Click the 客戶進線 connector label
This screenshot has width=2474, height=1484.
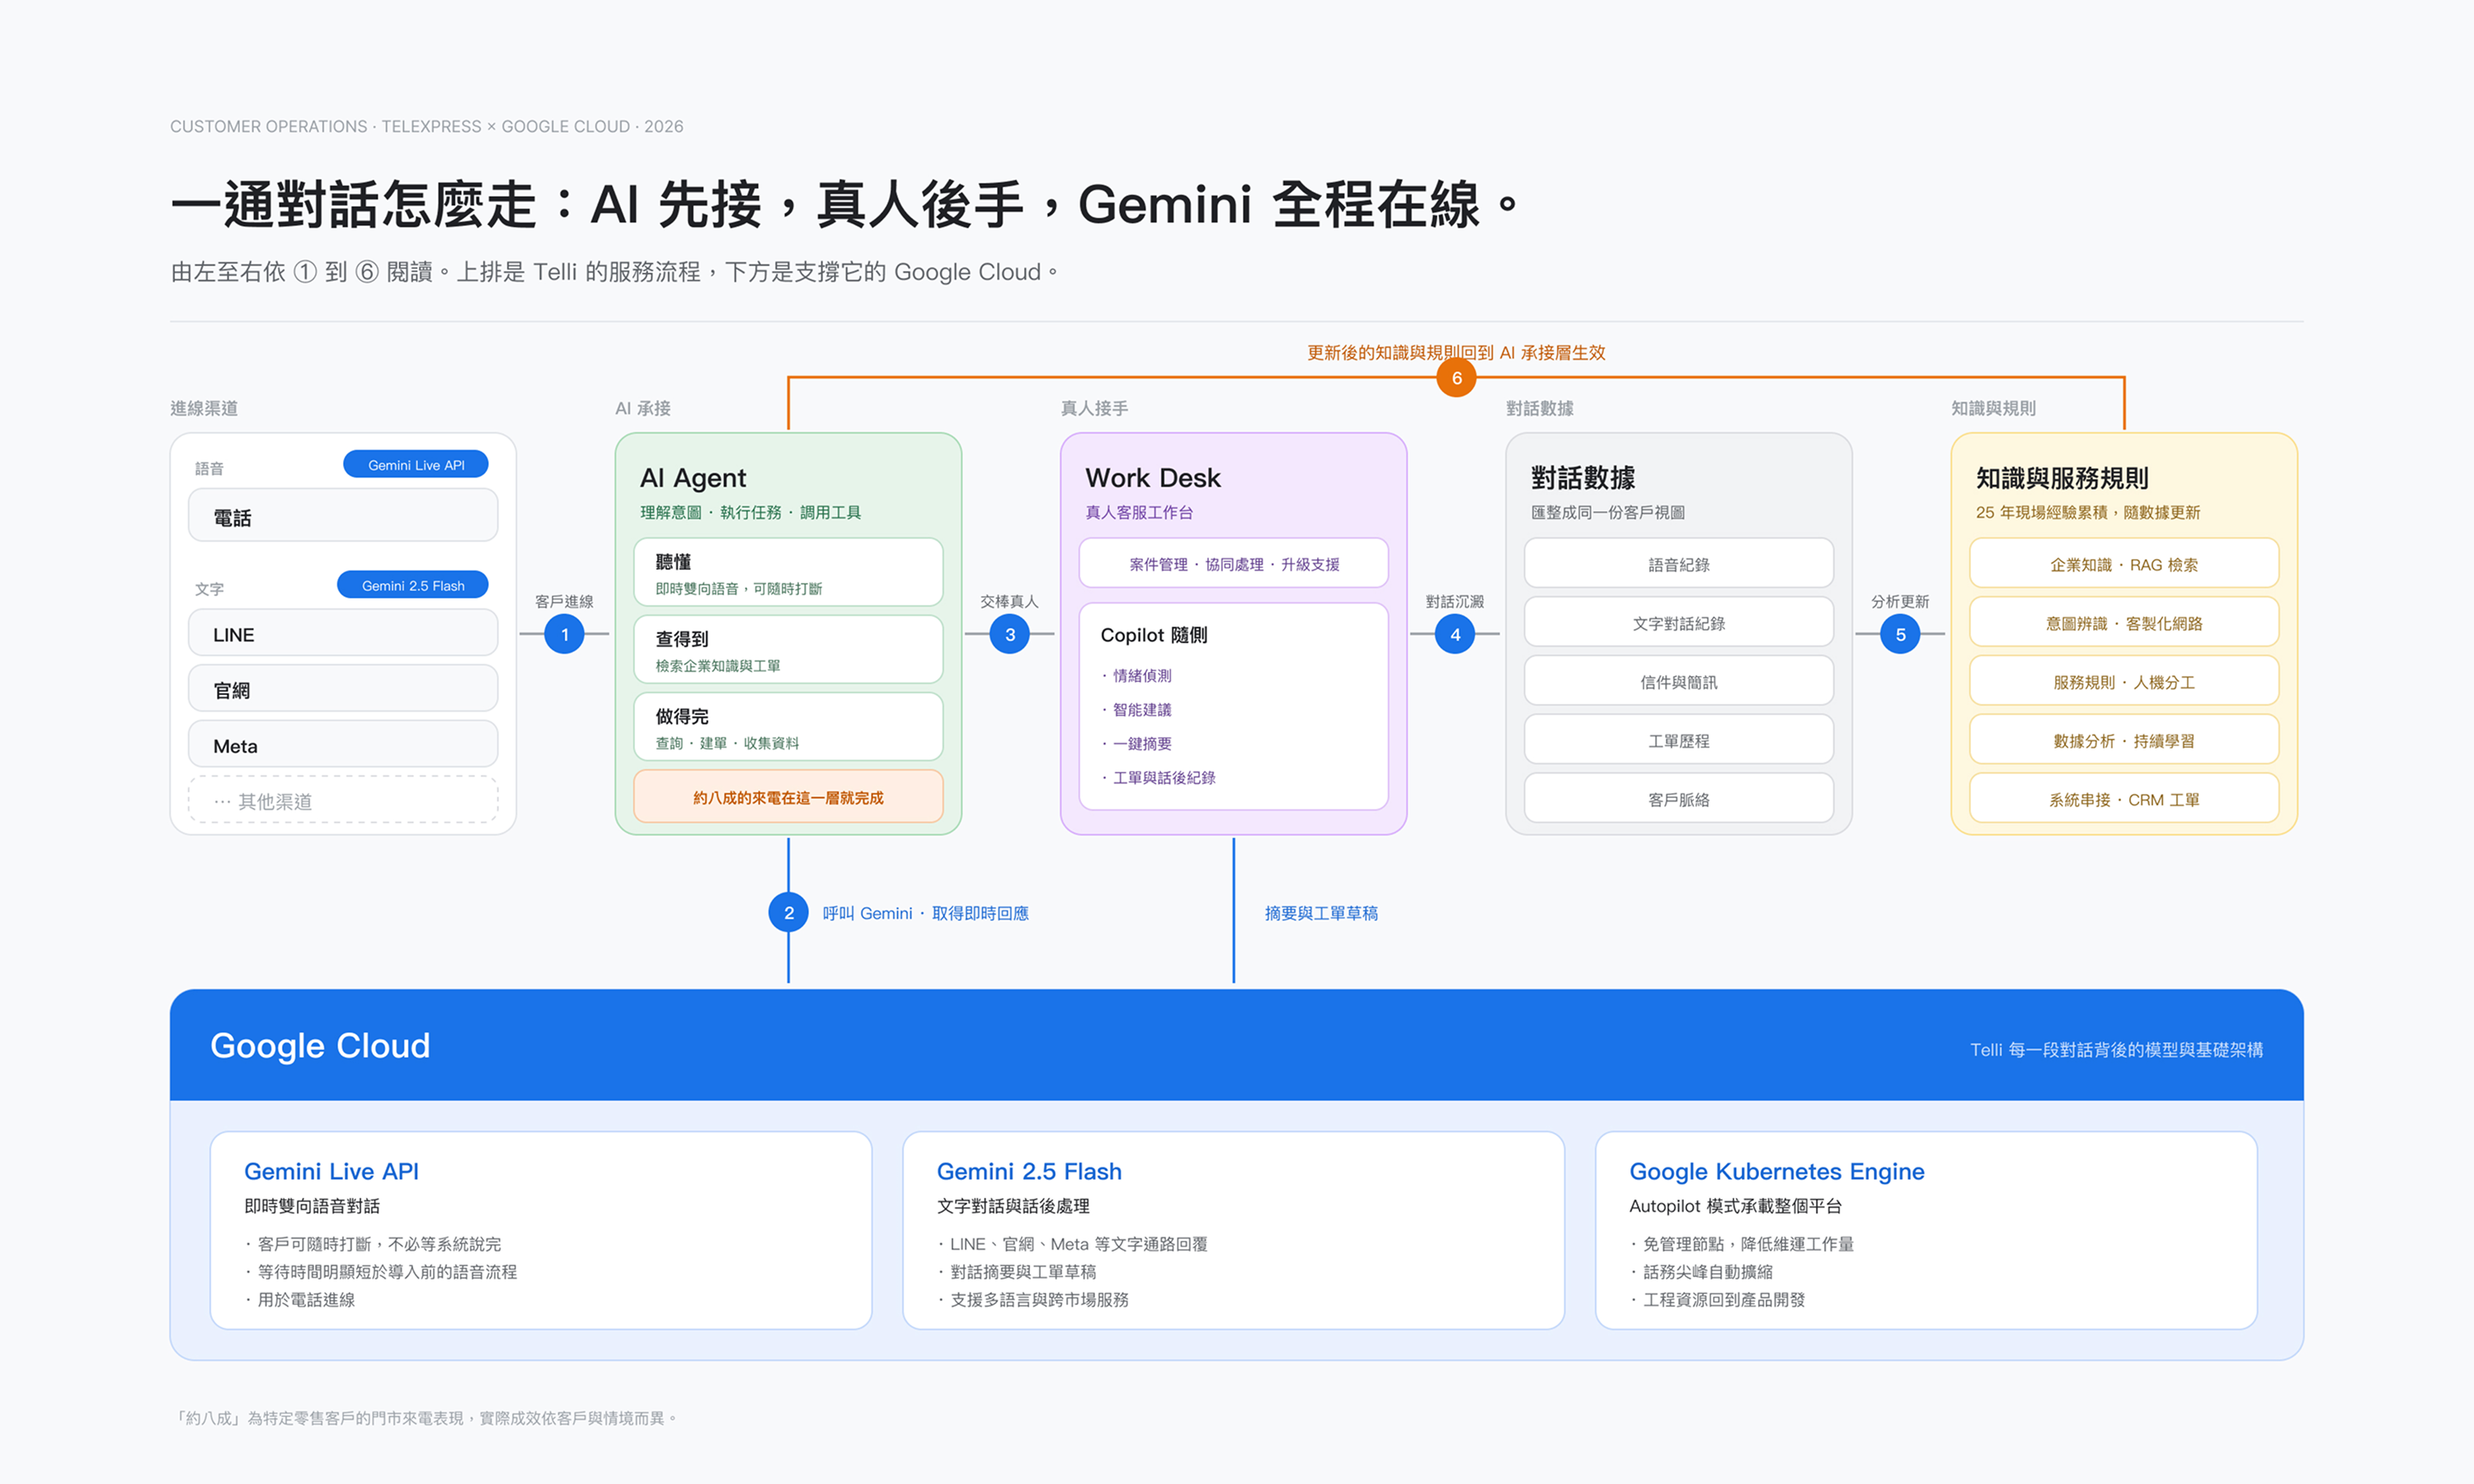click(x=564, y=601)
